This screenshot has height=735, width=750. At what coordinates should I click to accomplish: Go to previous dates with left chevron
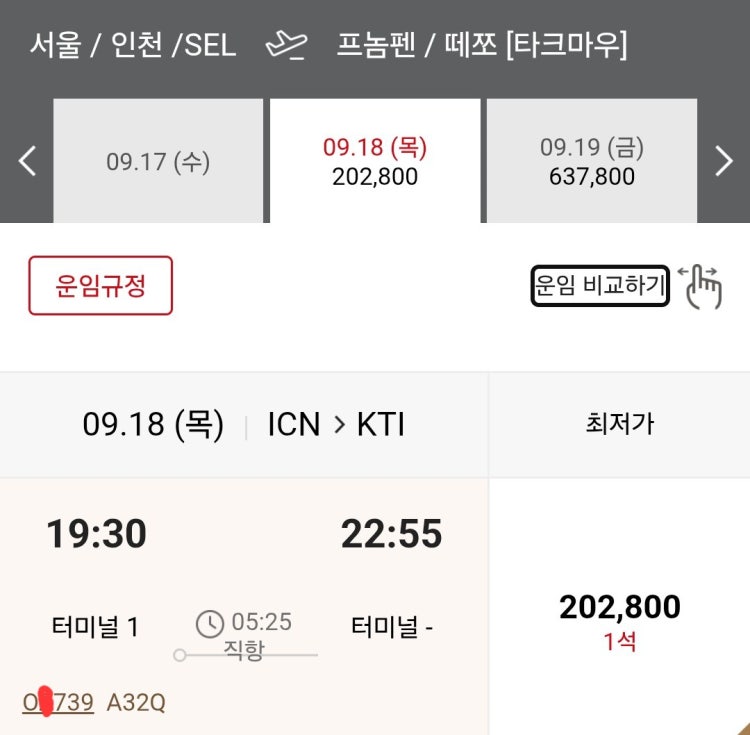pyautogui.click(x=27, y=161)
